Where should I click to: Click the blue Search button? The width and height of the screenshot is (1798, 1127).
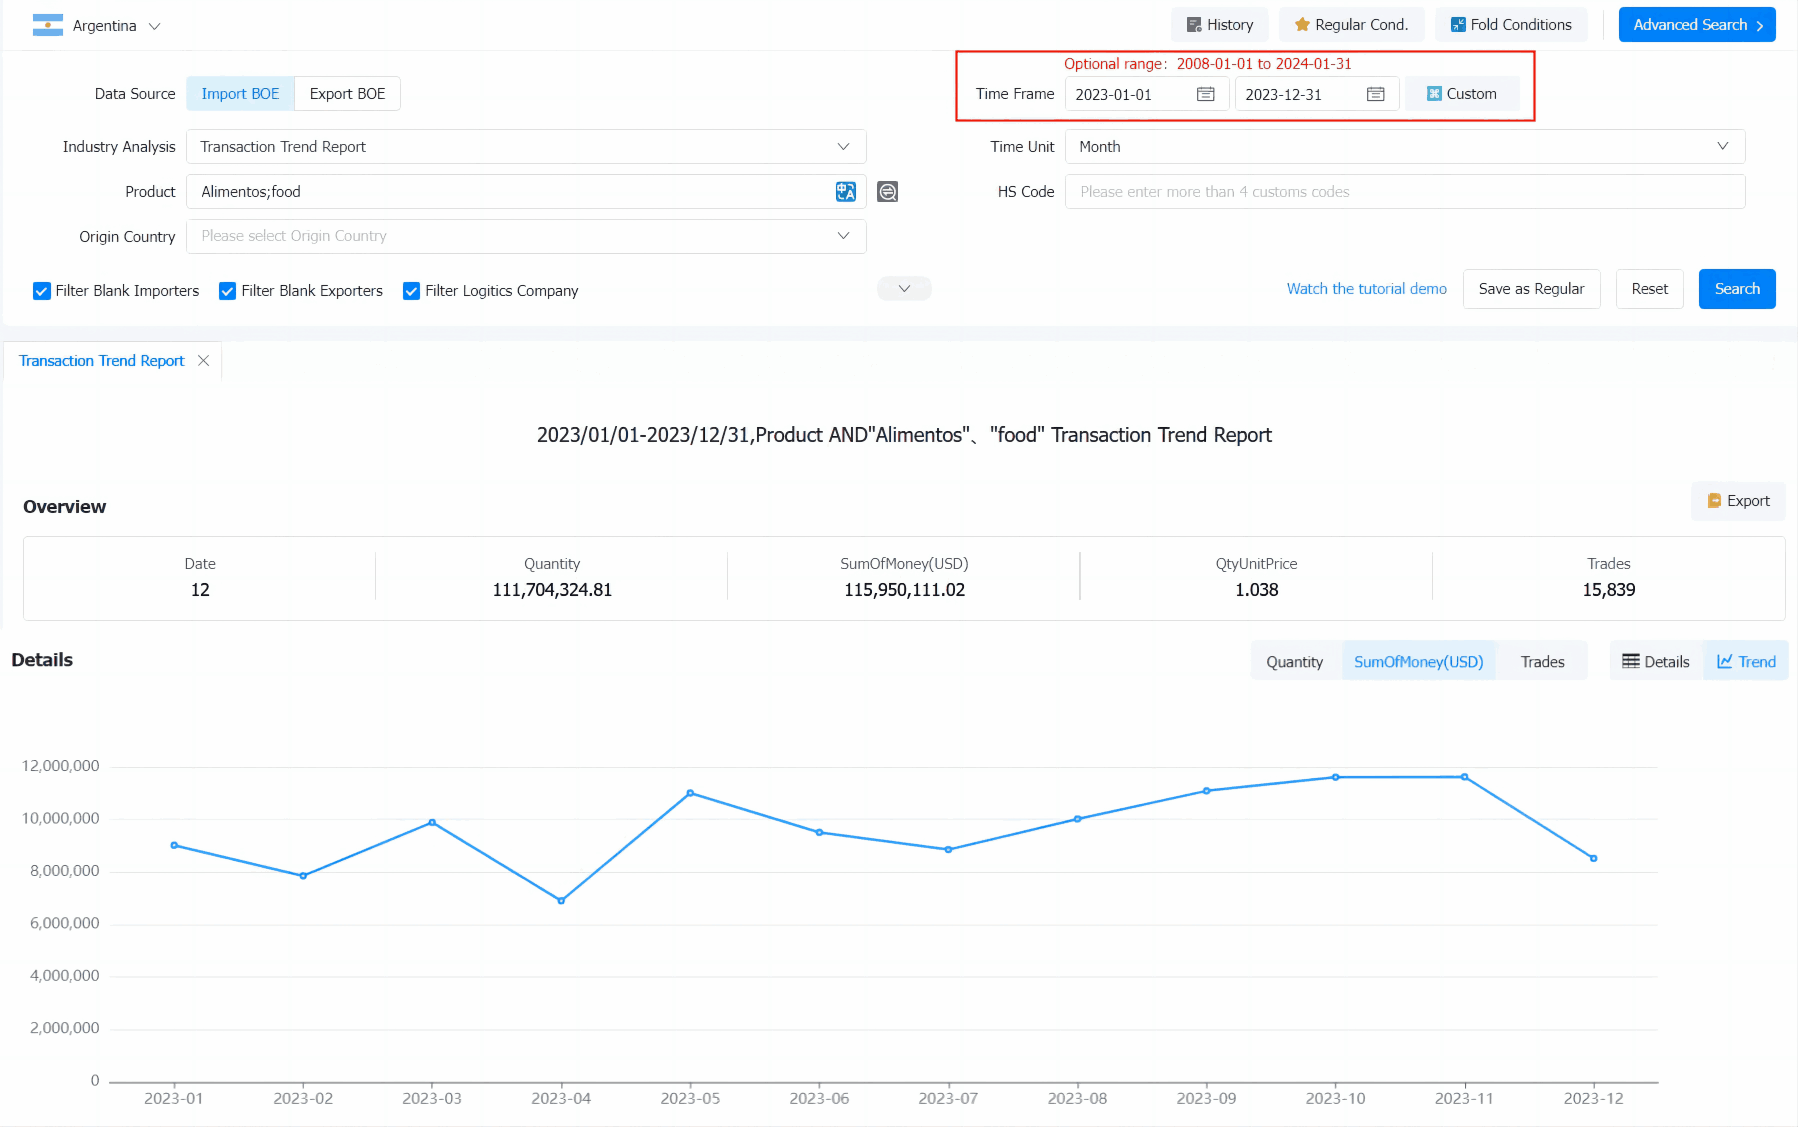coord(1736,289)
